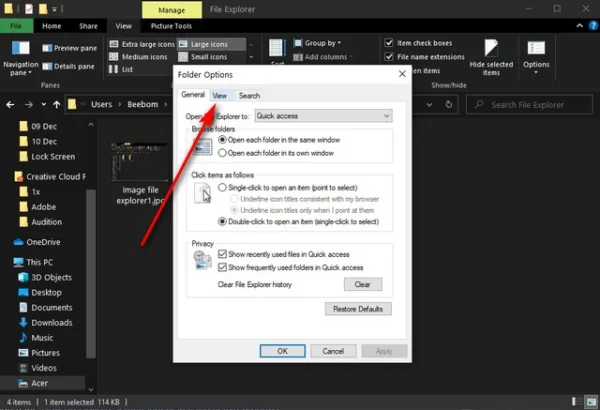Open the Navigation pane menu
The image size is (600, 410).
tap(20, 58)
